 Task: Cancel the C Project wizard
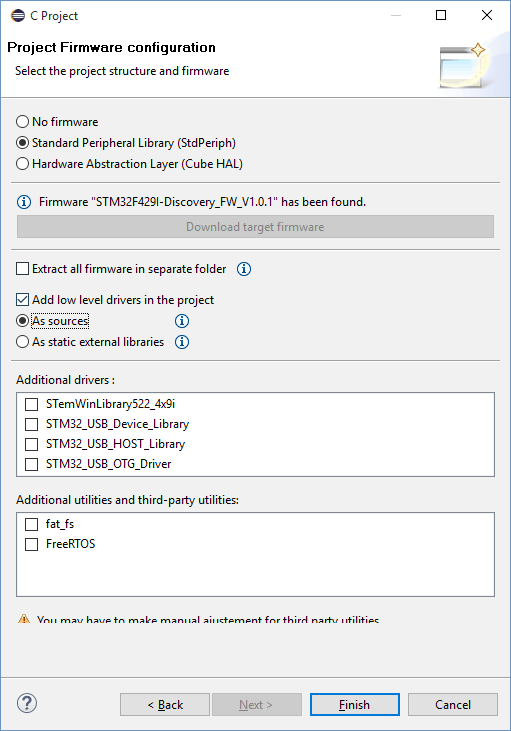453,704
